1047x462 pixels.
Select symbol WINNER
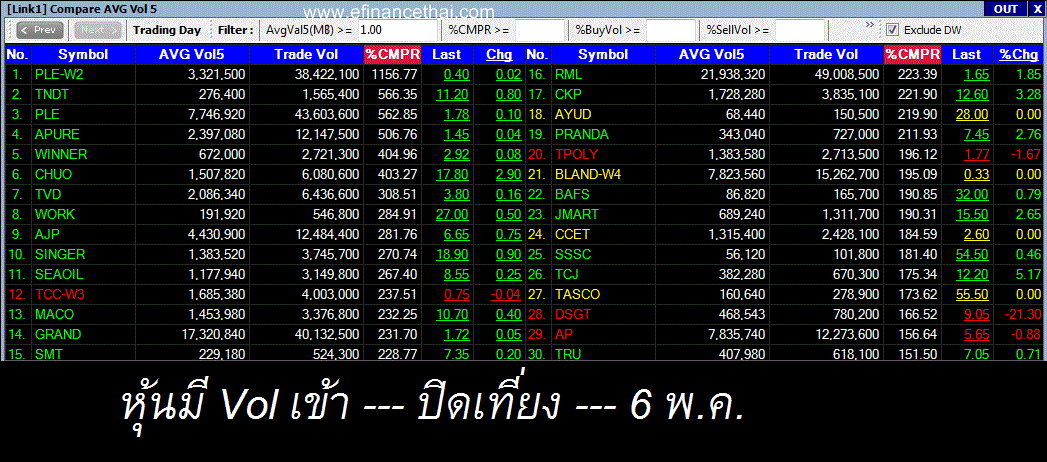tap(61, 154)
